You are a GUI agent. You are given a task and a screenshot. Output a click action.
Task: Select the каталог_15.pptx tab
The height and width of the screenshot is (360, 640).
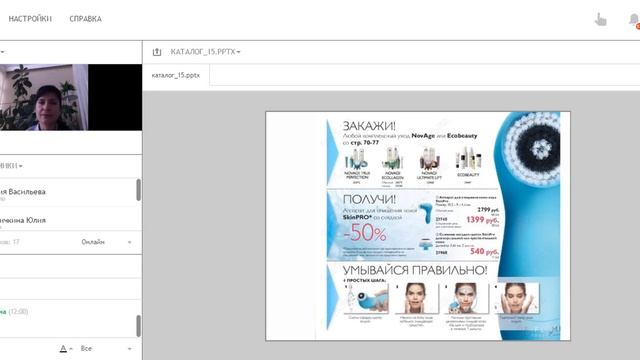tap(176, 76)
